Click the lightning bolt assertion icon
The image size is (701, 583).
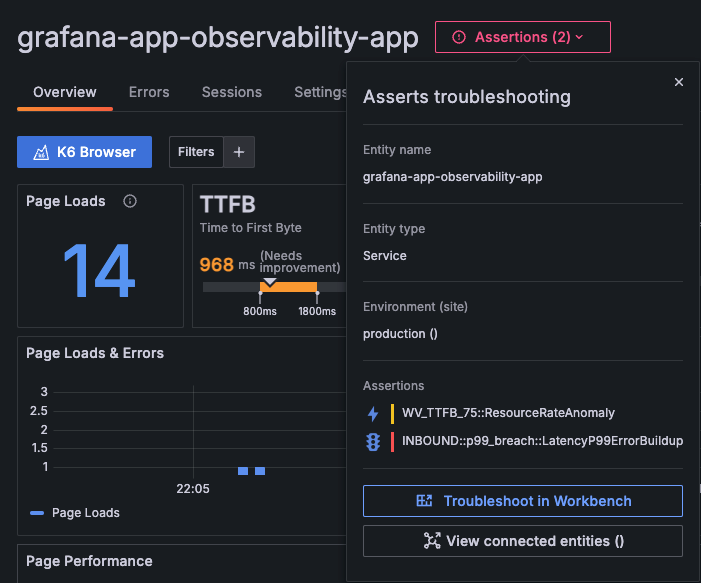click(373, 413)
